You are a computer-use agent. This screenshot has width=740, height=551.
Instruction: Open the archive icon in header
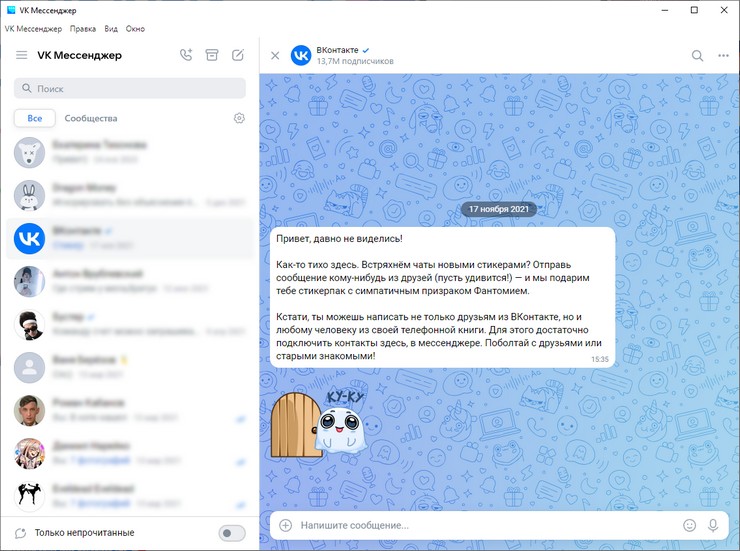[212, 55]
